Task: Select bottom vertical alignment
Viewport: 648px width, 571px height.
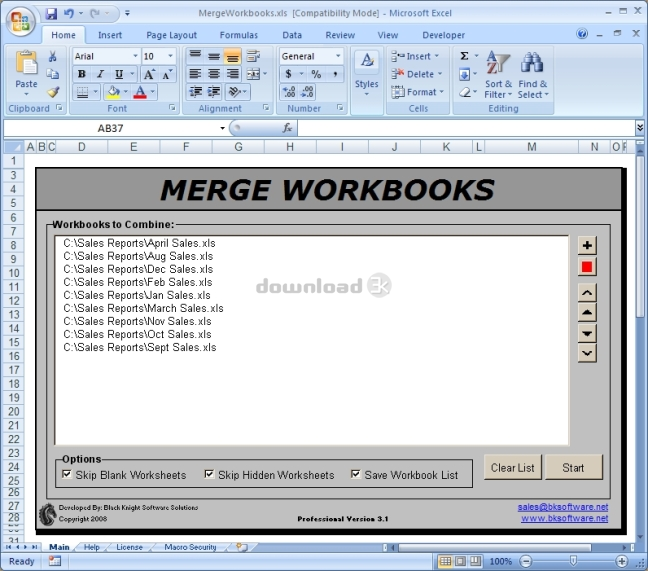Action: [x=233, y=56]
